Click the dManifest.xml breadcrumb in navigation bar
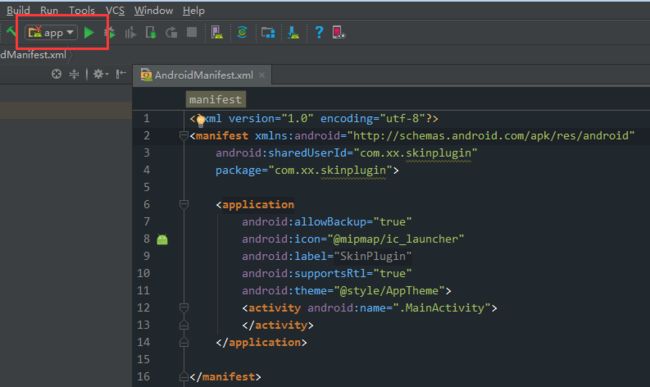Screen dimensions: 650x387 coord(33,55)
